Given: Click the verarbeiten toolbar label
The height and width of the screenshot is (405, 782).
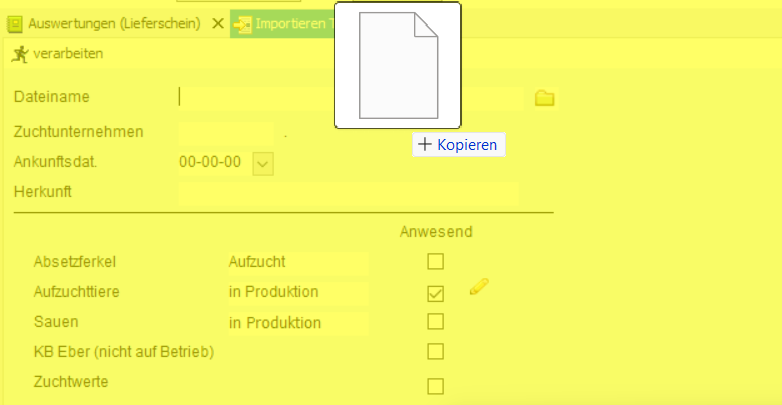Looking at the screenshot, I should 68,53.
